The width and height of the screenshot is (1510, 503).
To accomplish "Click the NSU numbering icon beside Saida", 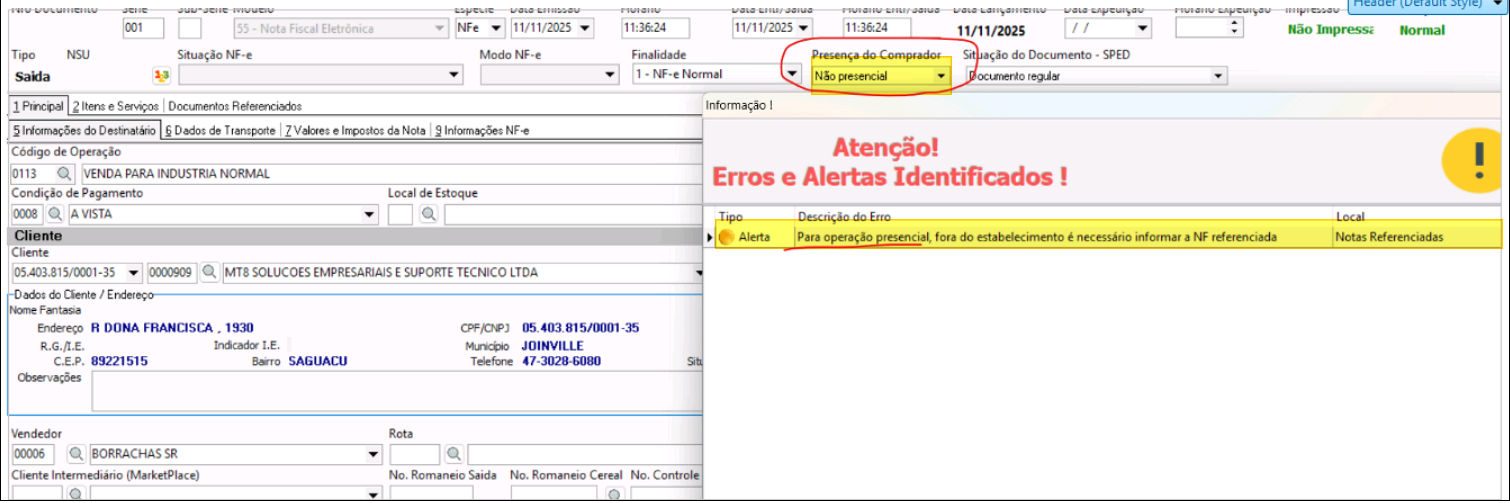I will [161, 75].
